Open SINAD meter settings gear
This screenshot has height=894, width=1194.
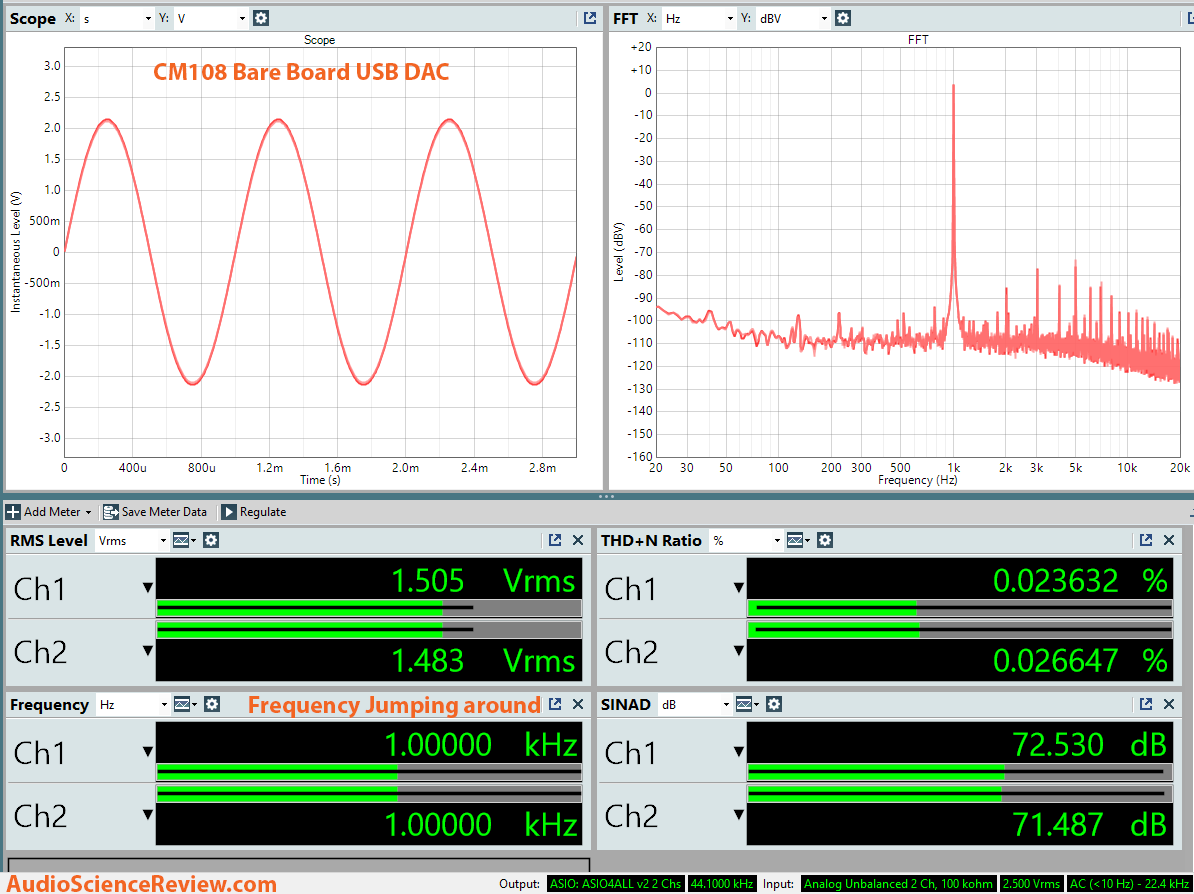click(774, 704)
